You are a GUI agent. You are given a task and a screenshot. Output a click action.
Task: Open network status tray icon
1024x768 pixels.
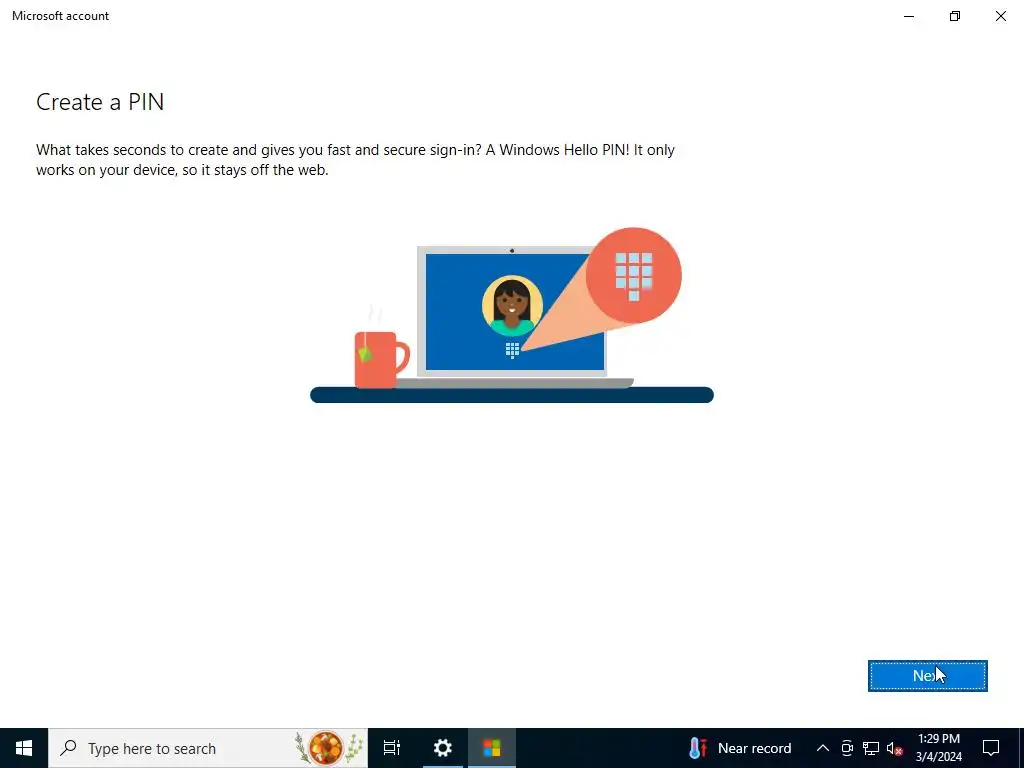coord(871,748)
